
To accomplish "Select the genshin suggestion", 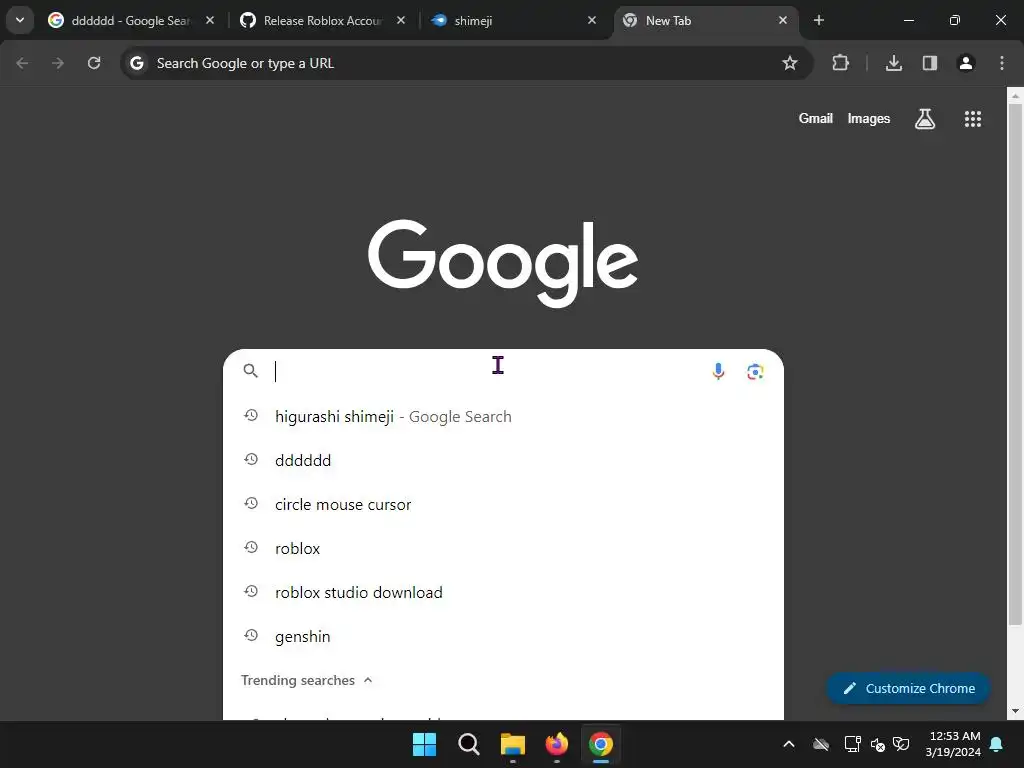I will [x=503, y=637].
